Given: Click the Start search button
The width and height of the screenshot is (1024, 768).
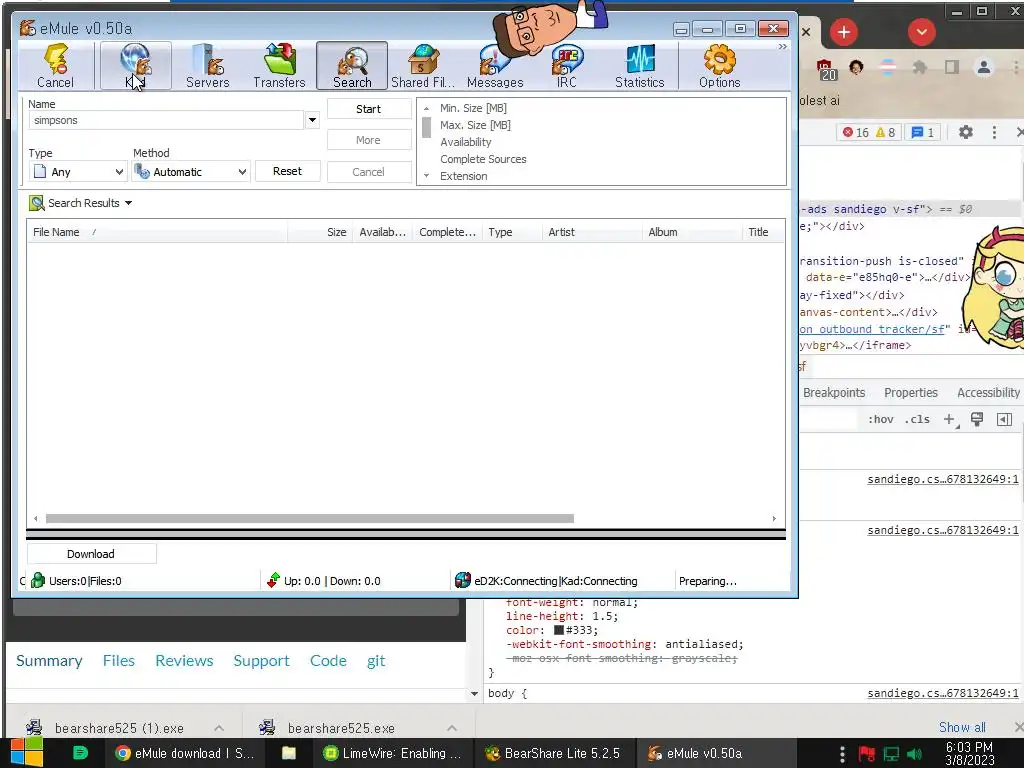Looking at the screenshot, I should coord(369,109).
